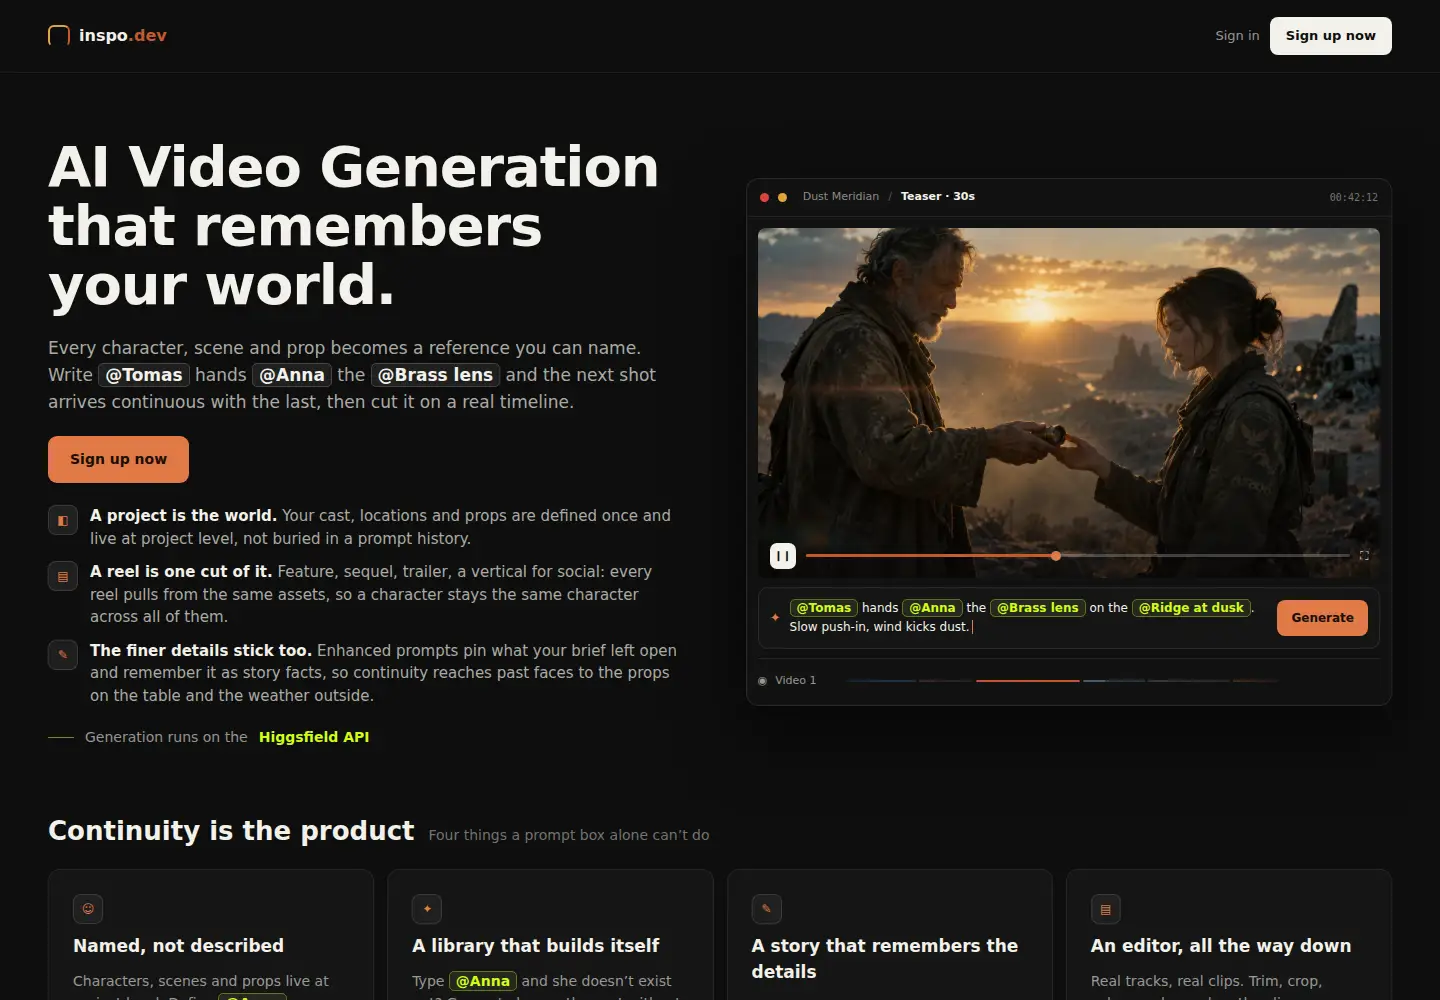1440x1000 pixels.
Task: Pause the teaser video playback
Action: pos(783,555)
